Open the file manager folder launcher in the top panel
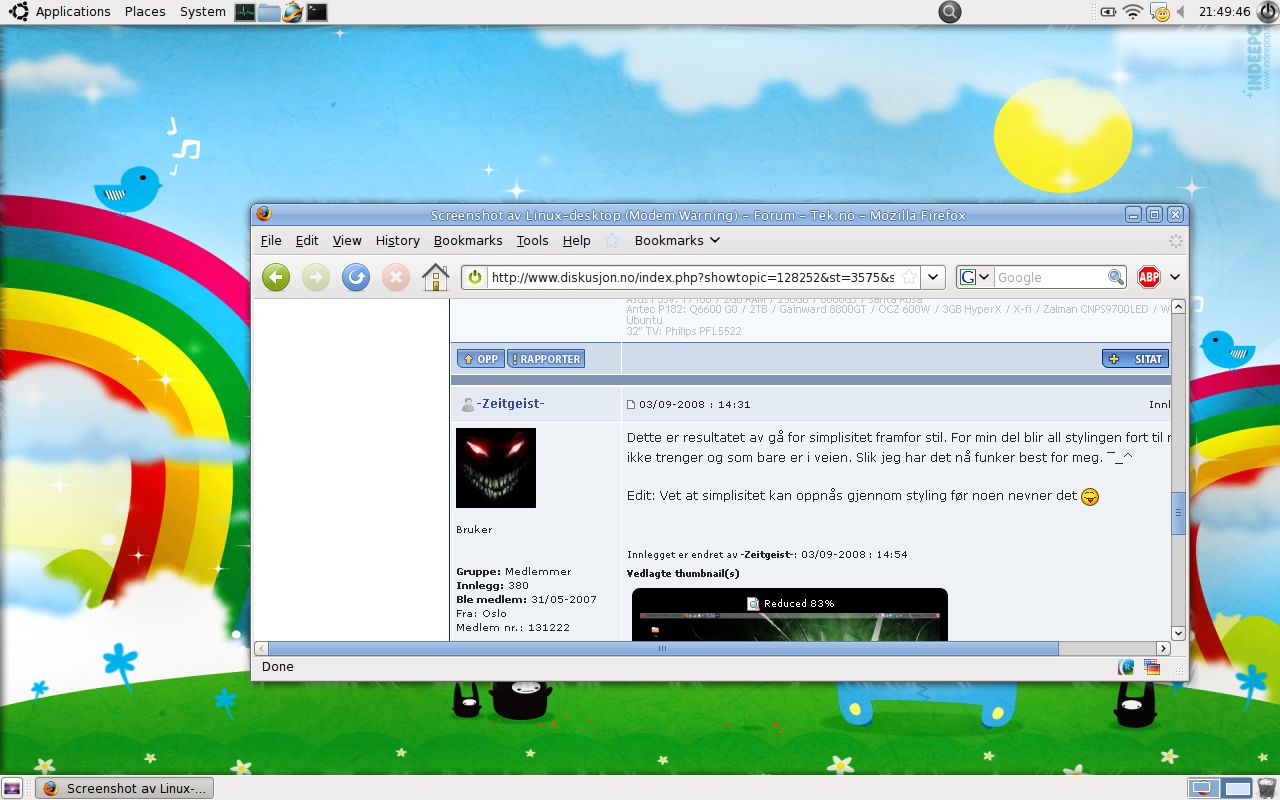The width and height of the screenshot is (1280, 800). [x=268, y=12]
